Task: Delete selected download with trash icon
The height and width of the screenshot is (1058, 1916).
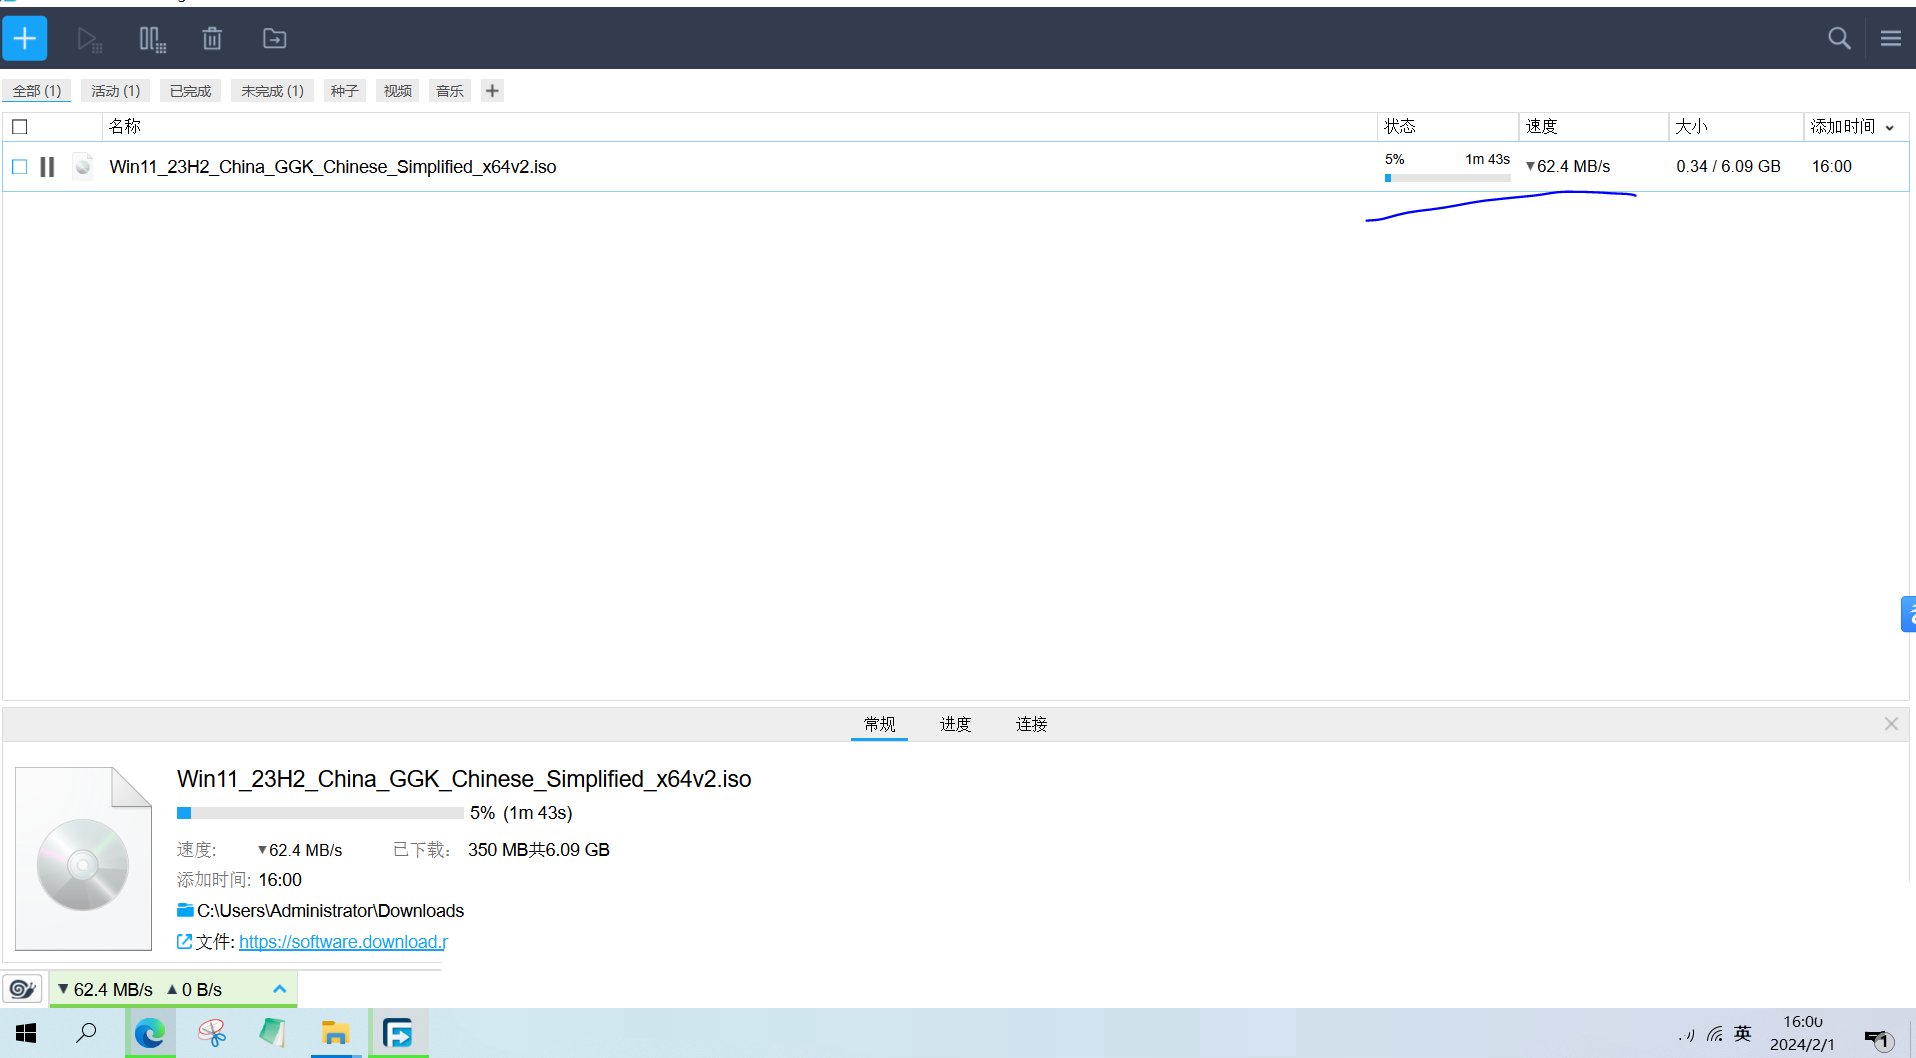Action: pyautogui.click(x=212, y=39)
